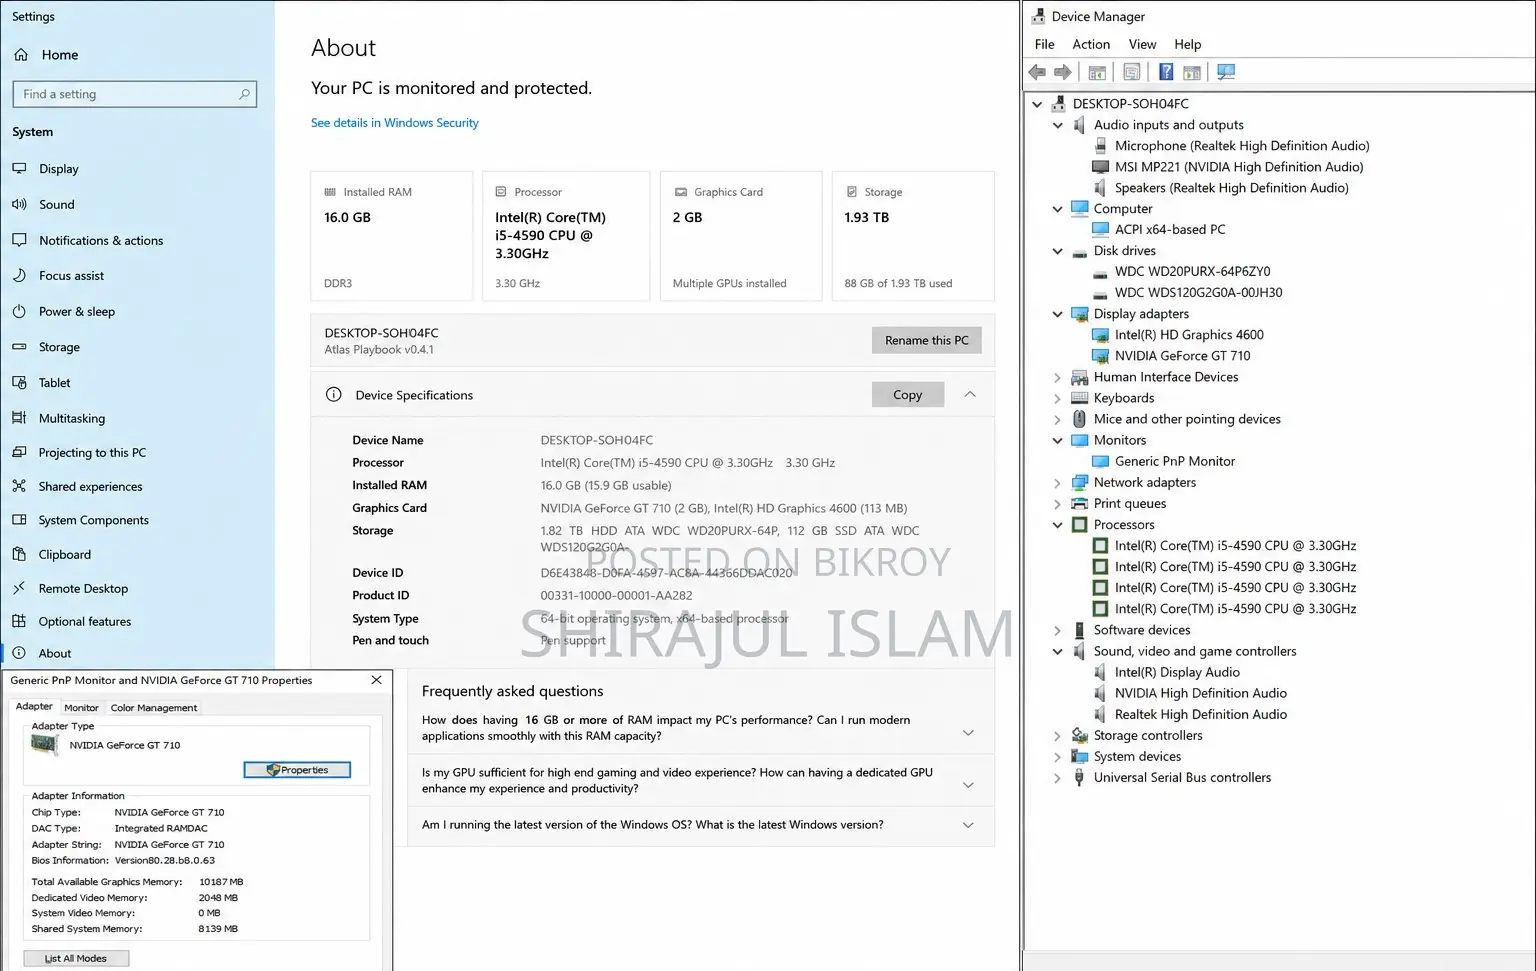This screenshot has width=1536, height=971.
Task: Collapse the Disk drives node
Action: [x=1058, y=251]
